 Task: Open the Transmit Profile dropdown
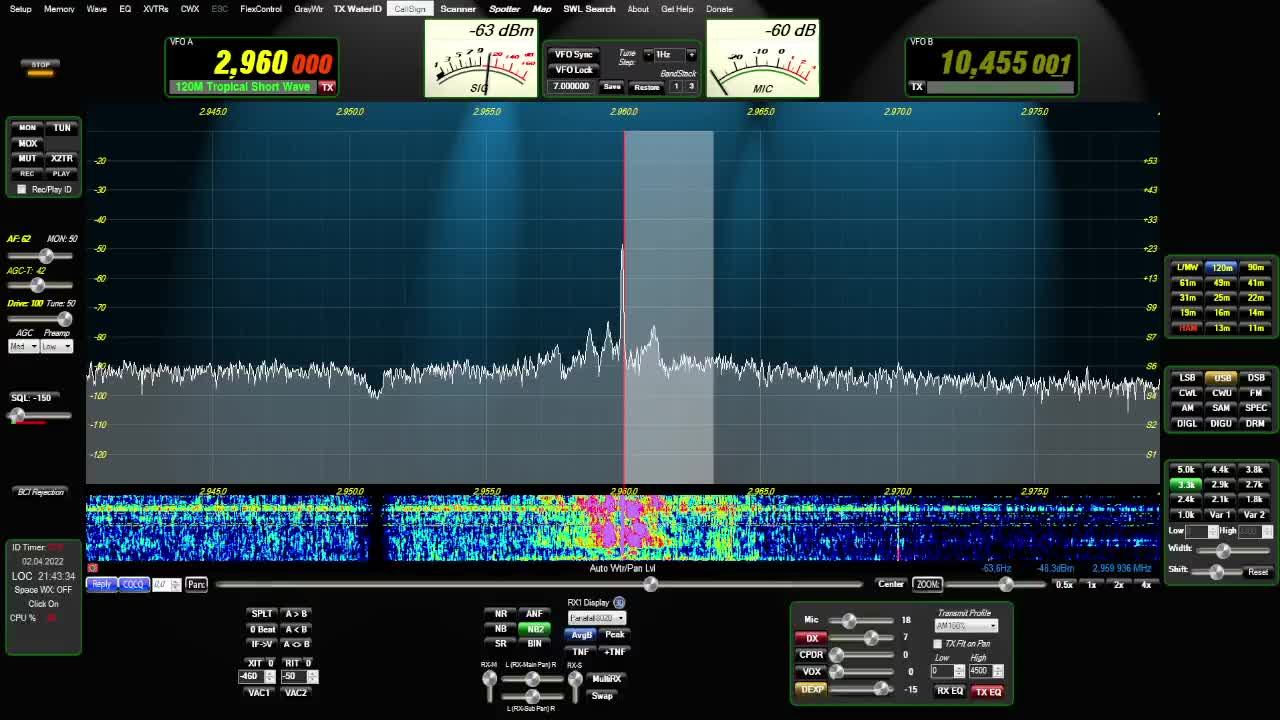point(966,626)
